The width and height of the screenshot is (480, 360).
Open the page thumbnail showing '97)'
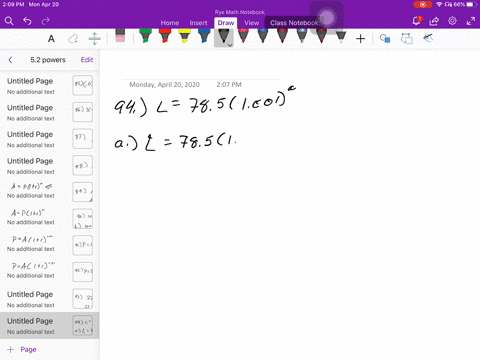click(x=83, y=139)
